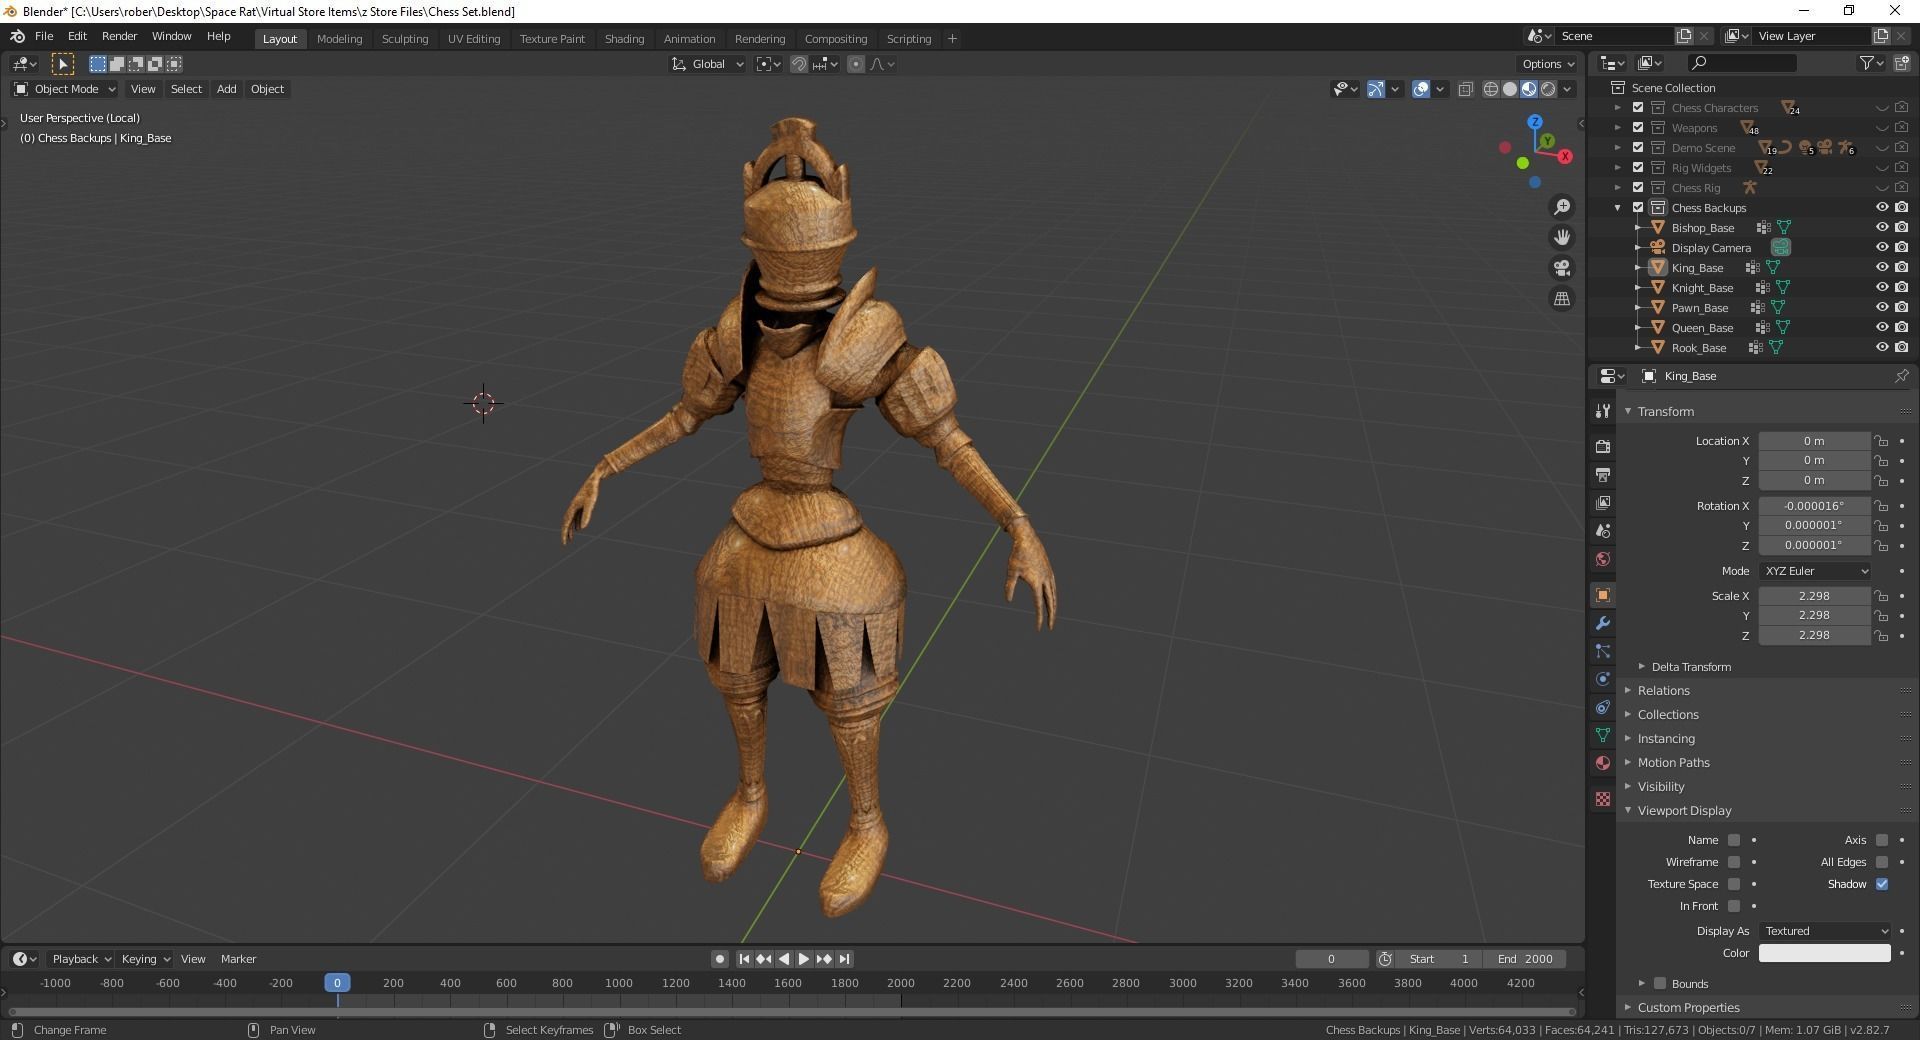
Task: Open the Render properties tab
Action: pyautogui.click(x=1603, y=446)
